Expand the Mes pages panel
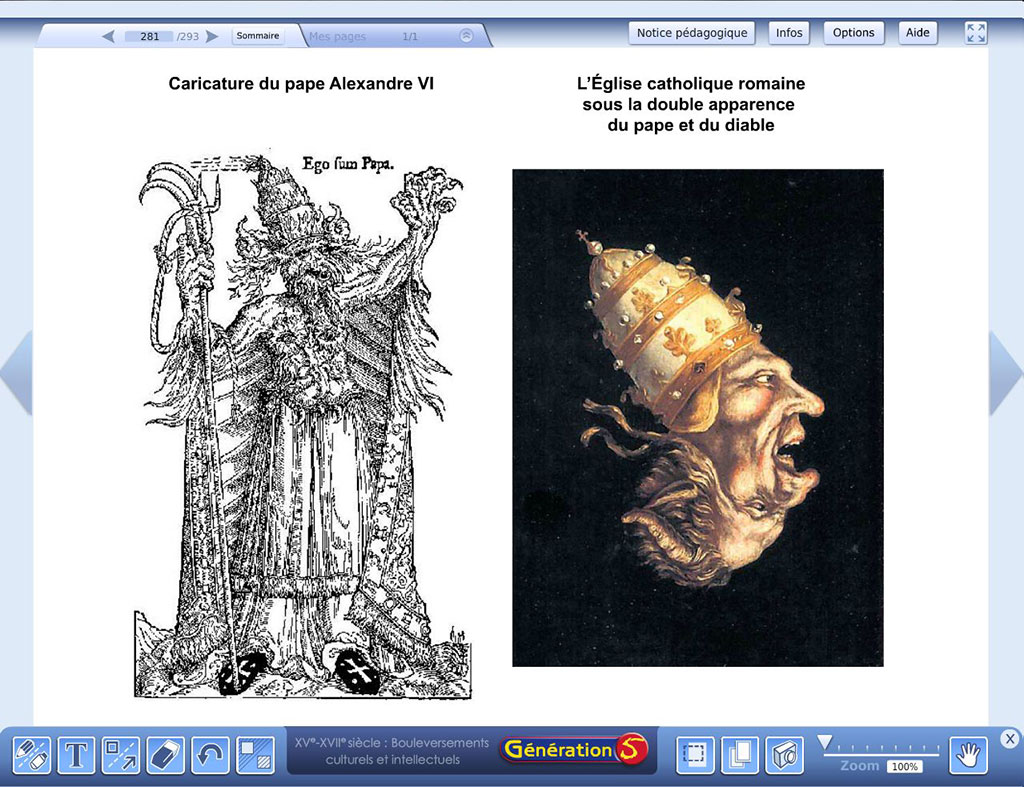Image resolution: width=1024 pixels, height=787 pixels. [x=466, y=36]
